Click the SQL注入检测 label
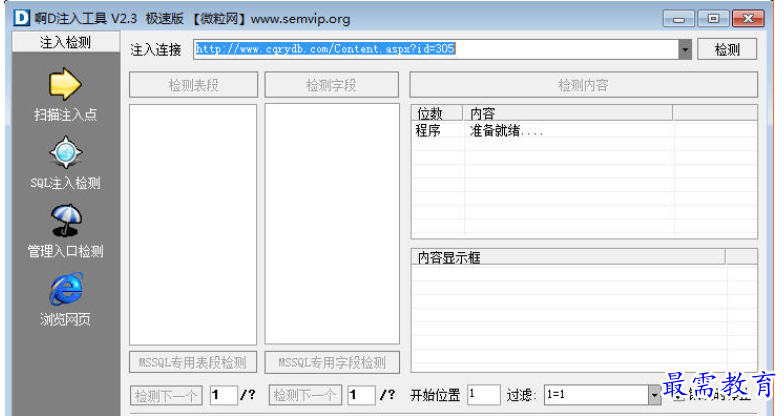784x416 pixels. pos(66,183)
